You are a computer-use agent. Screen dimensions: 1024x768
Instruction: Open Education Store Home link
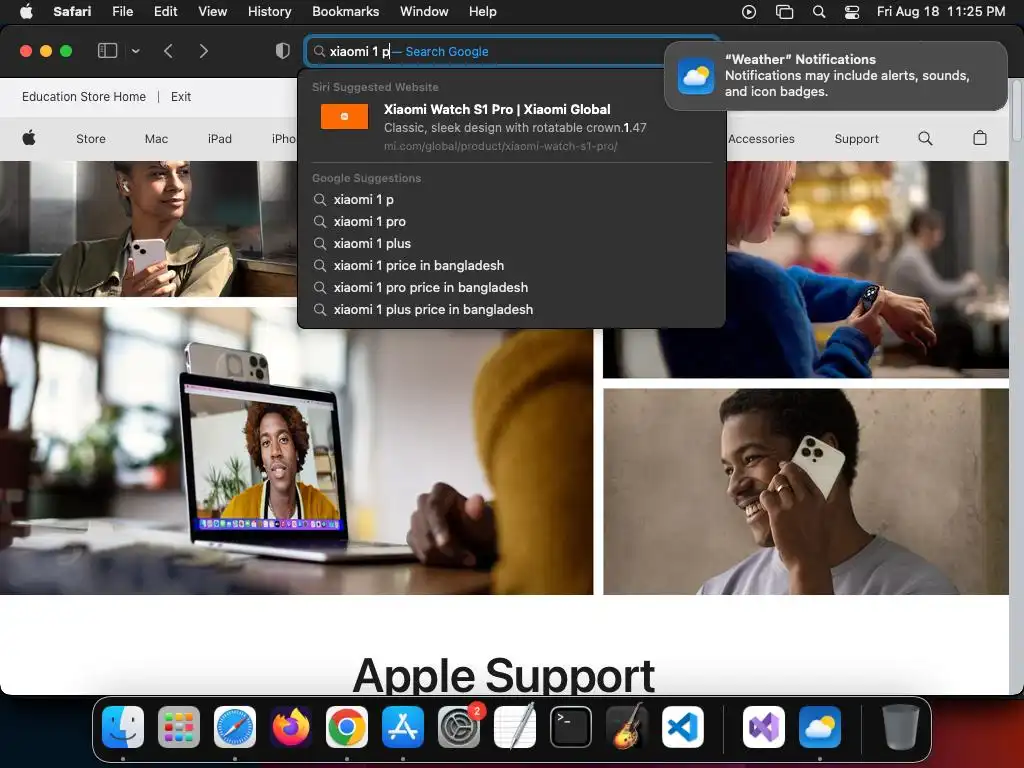coord(84,97)
